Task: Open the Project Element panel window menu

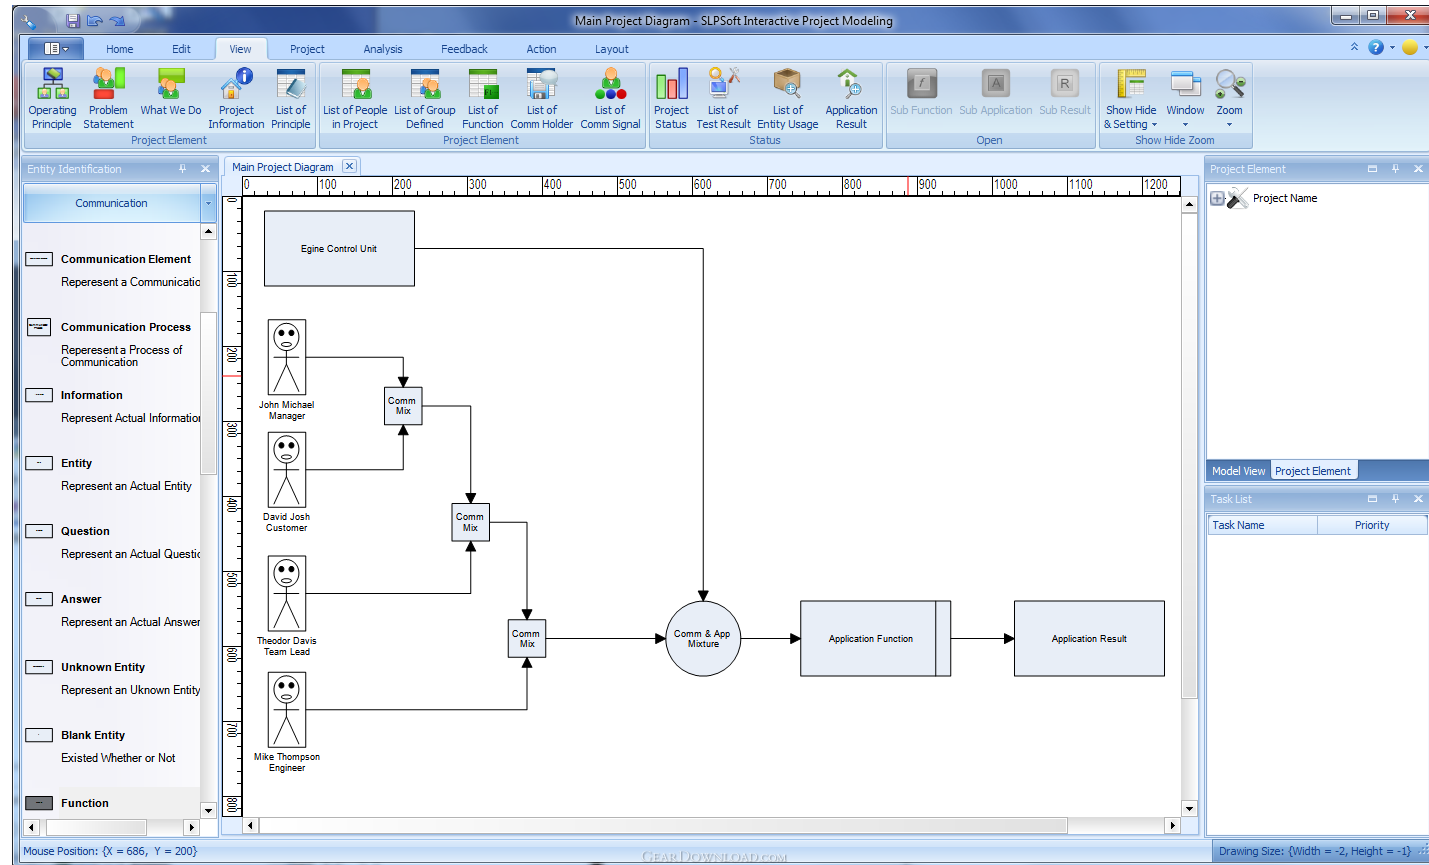Action: click(1372, 169)
